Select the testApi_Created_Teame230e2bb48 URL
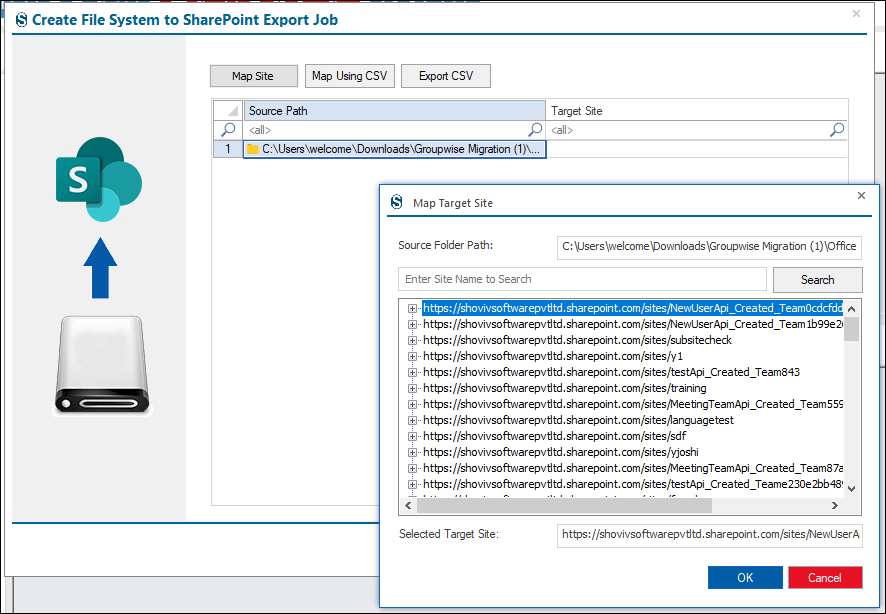This screenshot has height=614, width=886. pyautogui.click(x=633, y=484)
